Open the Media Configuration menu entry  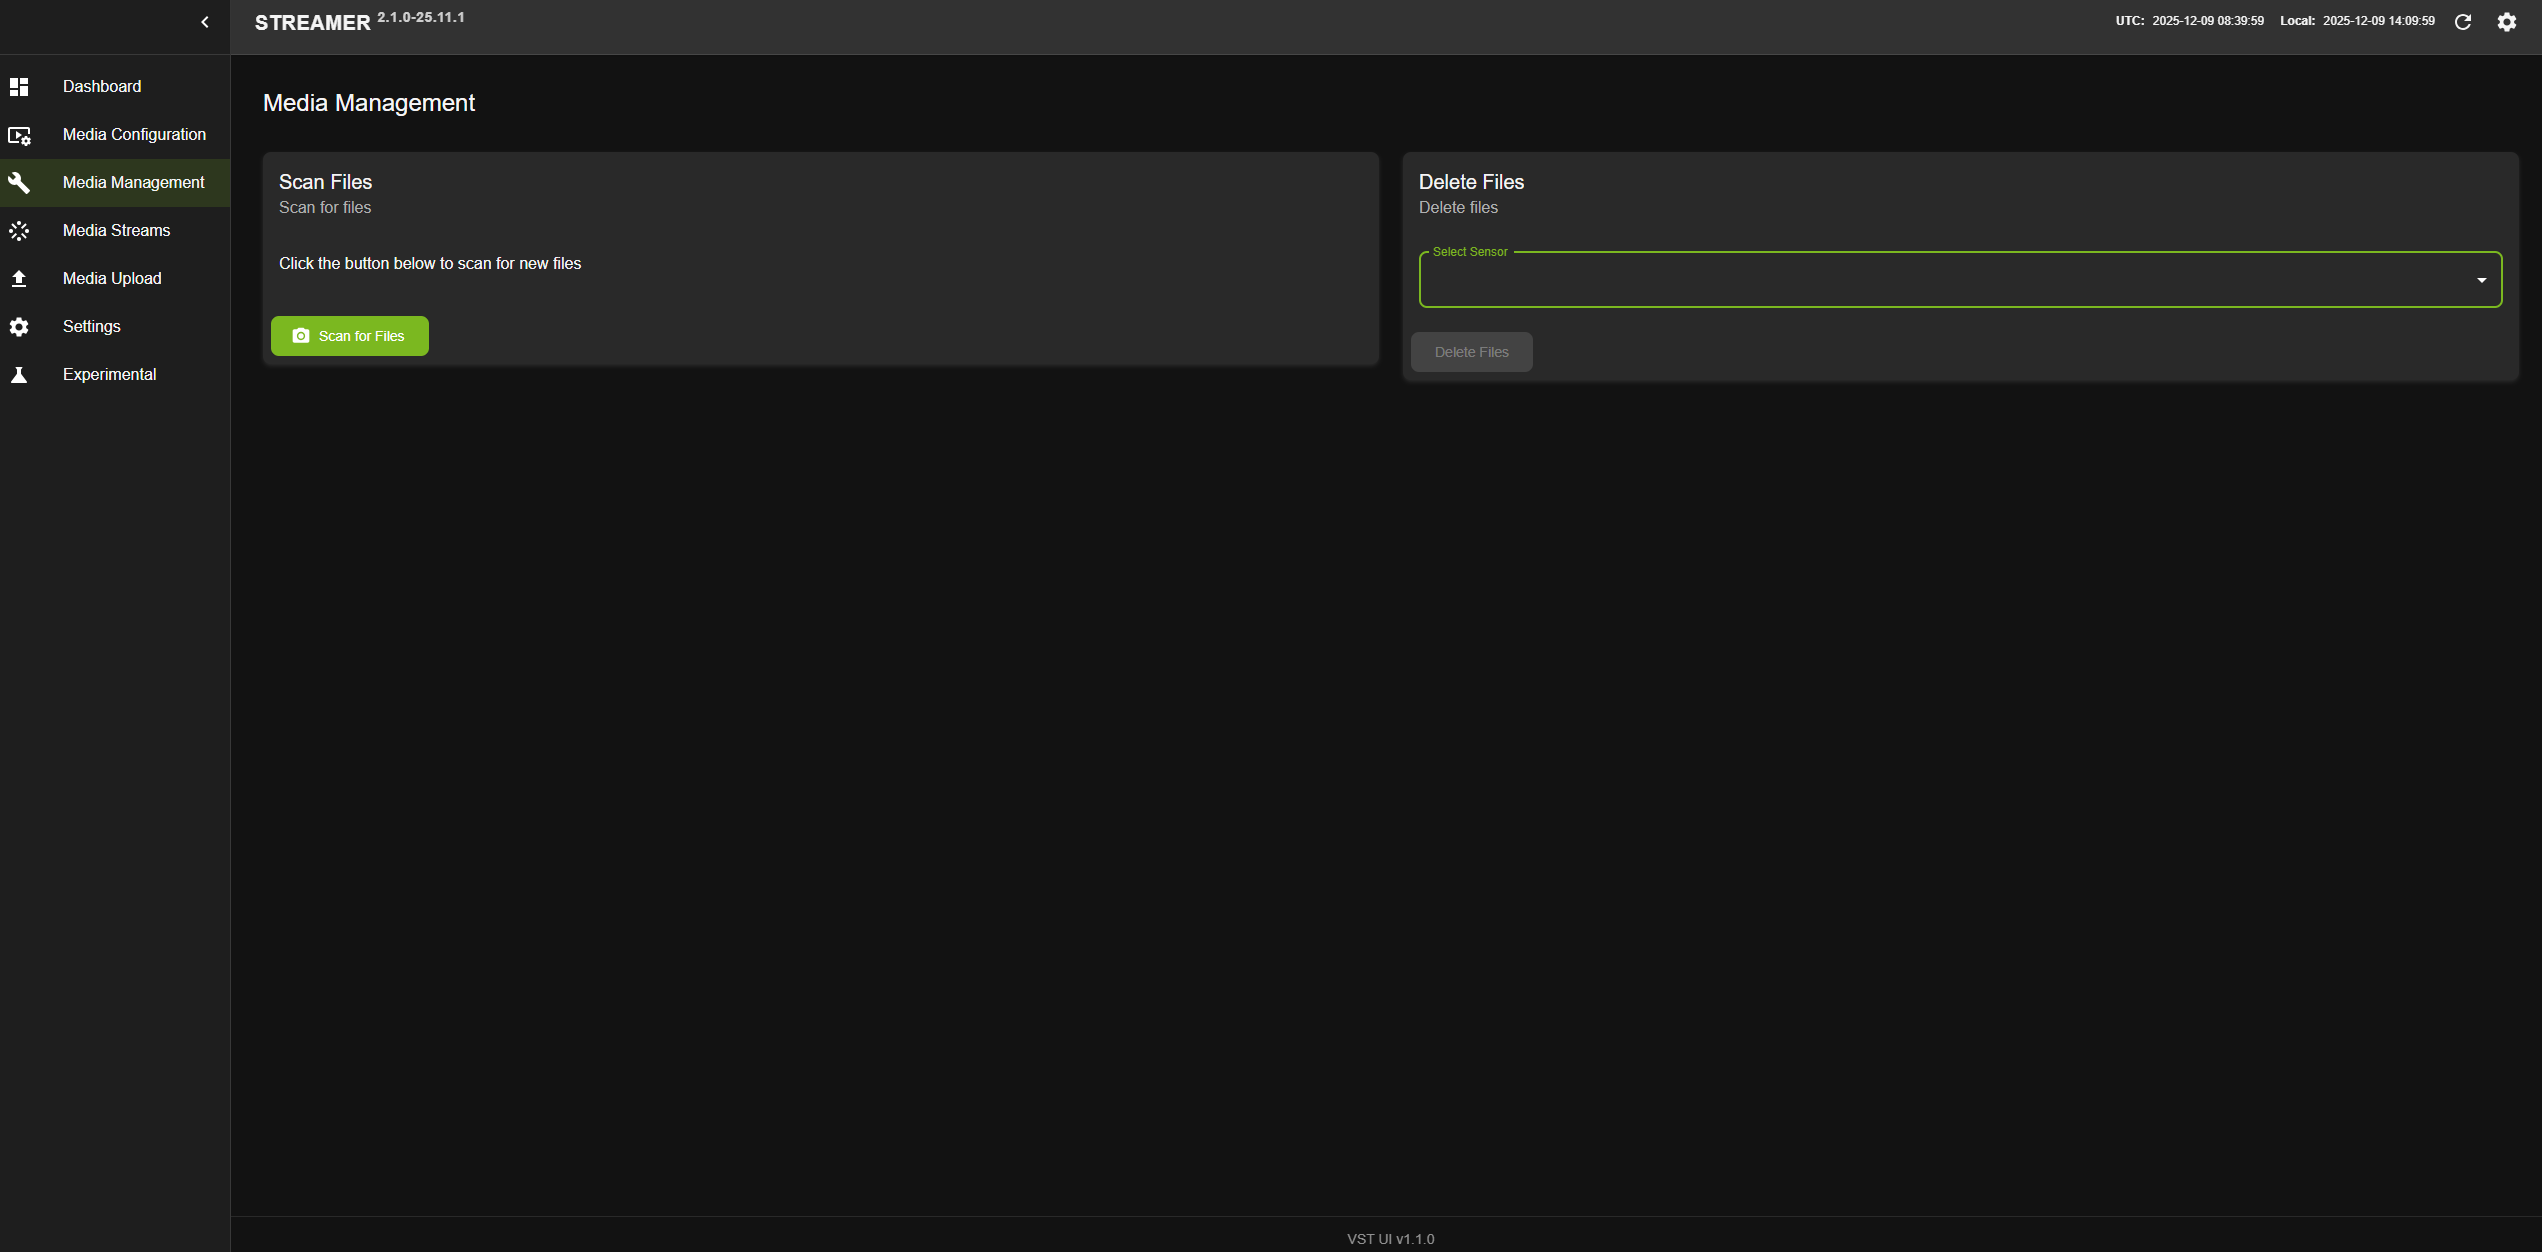coord(134,135)
